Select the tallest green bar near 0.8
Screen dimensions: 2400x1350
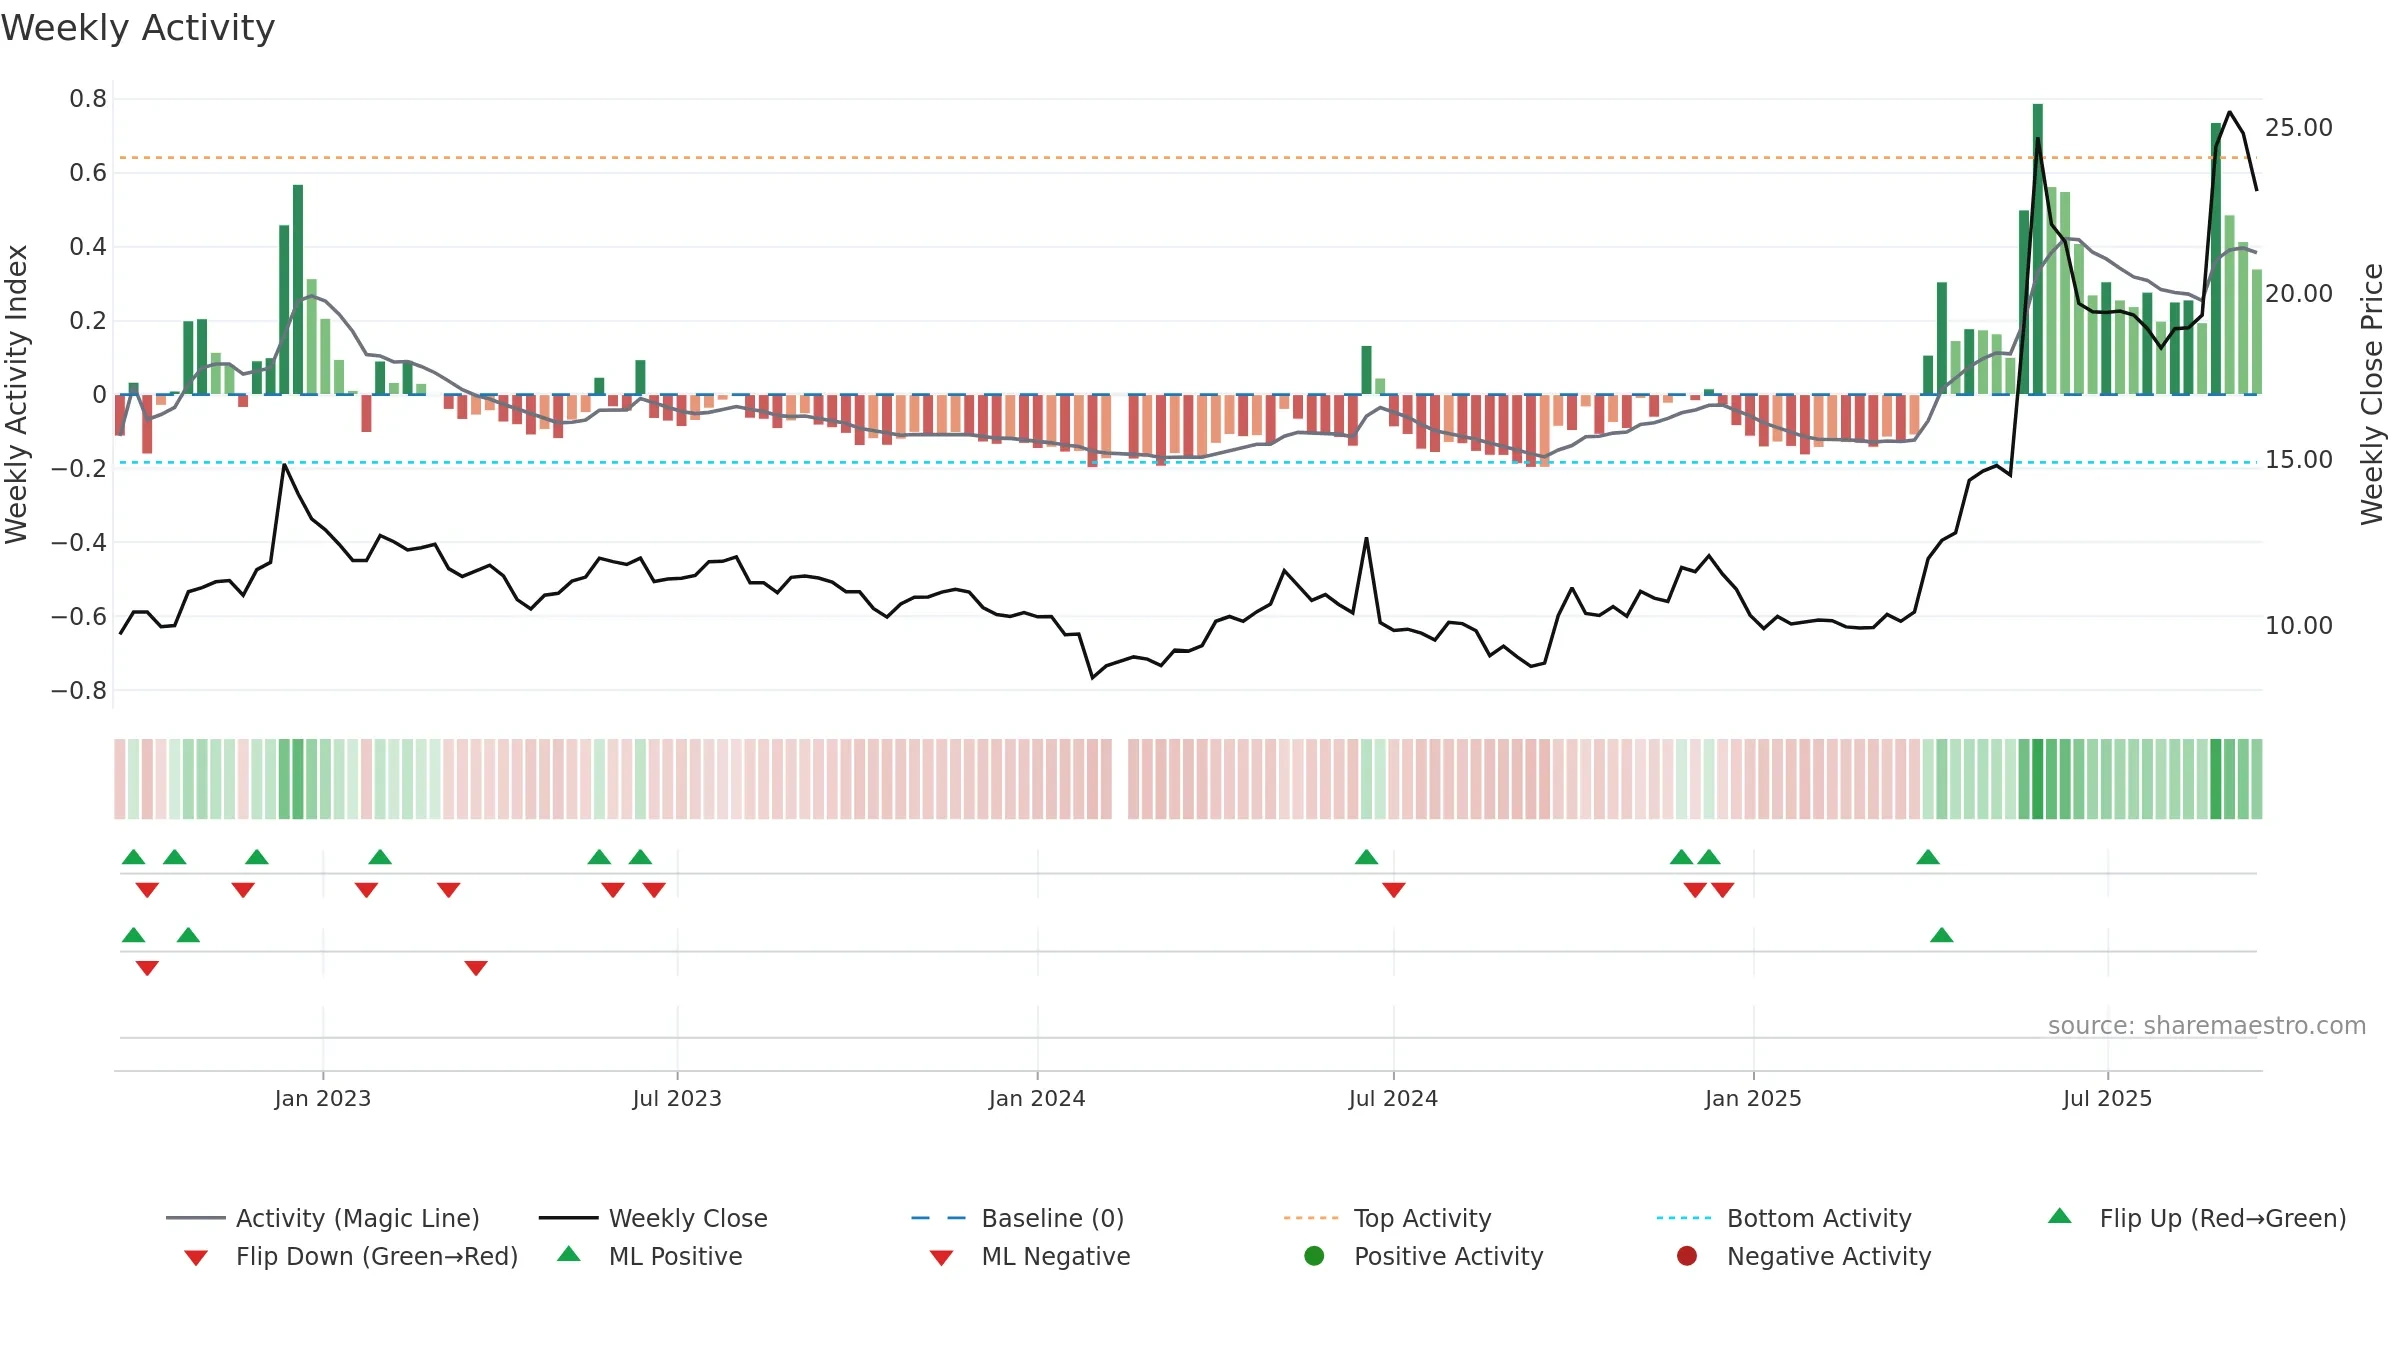2037,249
